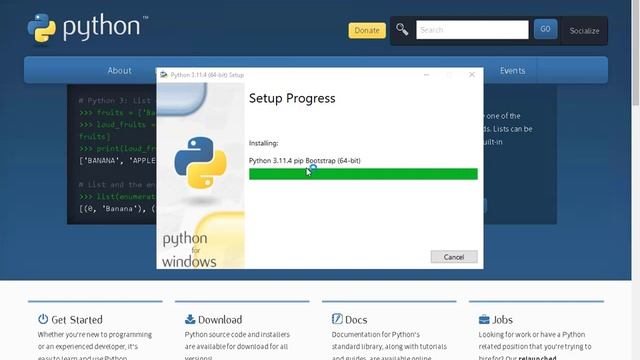Click the briefcase icon beside Jobs
The width and height of the screenshot is (640, 360).
(484, 319)
